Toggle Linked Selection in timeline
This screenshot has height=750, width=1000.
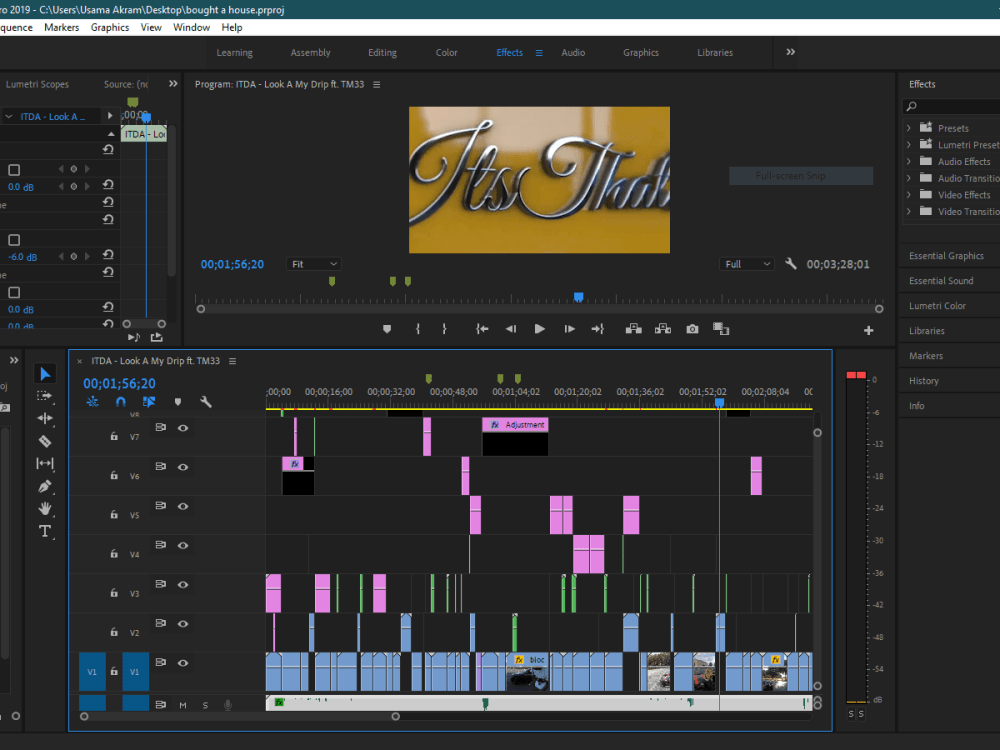click(149, 402)
